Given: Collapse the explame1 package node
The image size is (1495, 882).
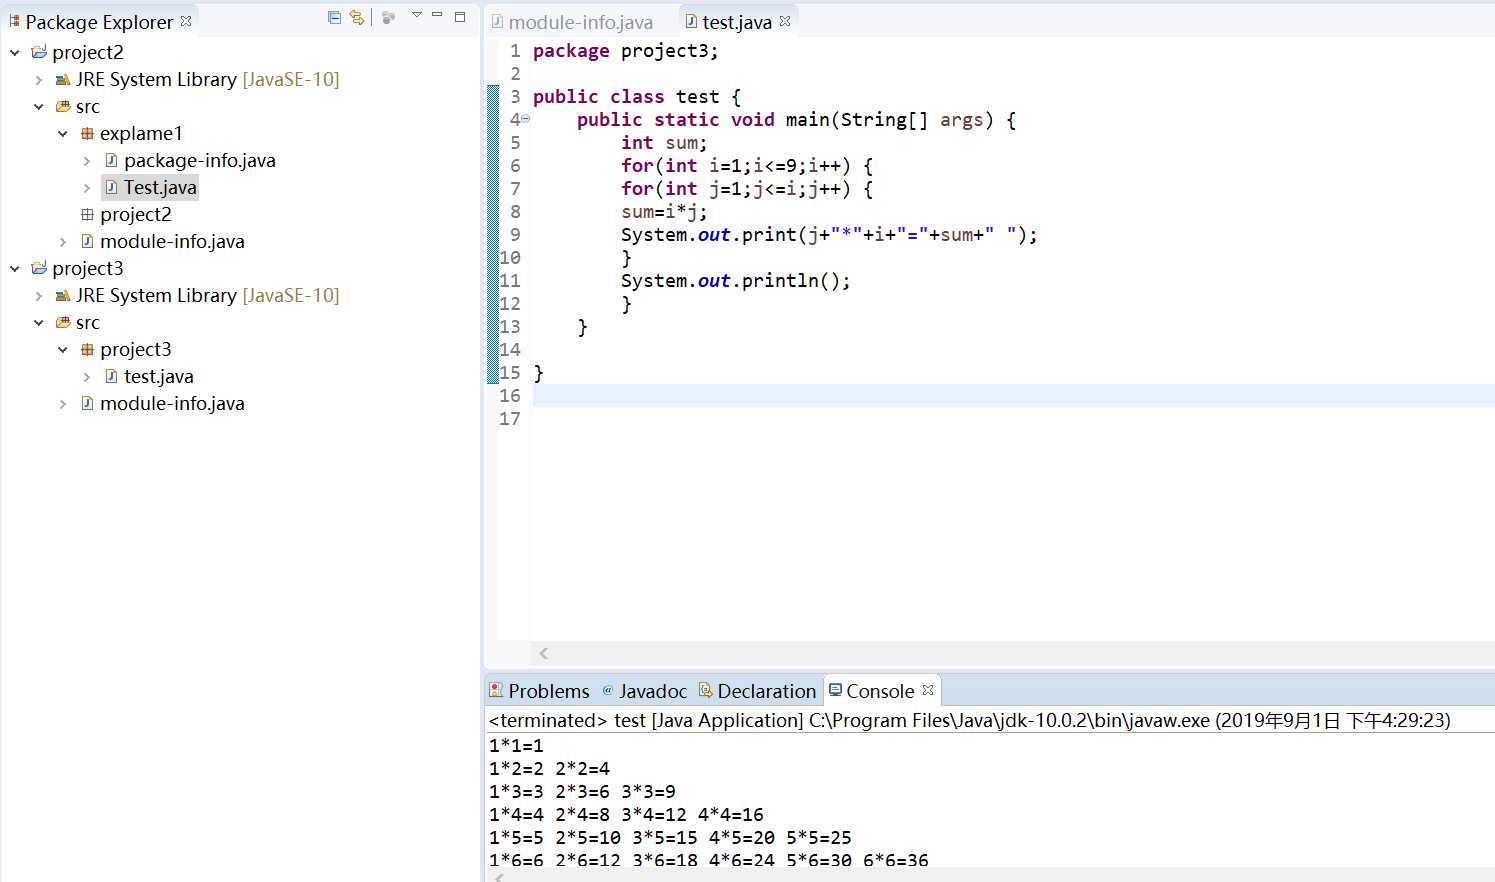Looking at the screenshot, I should point(63,133).
